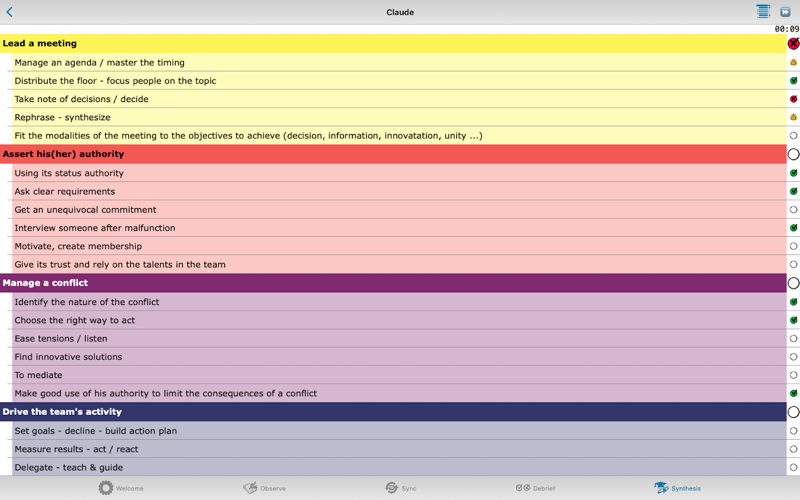Toggle circle on To mediate row
Viewport: 800px width, 500px height.
click(x=793, y=376)
